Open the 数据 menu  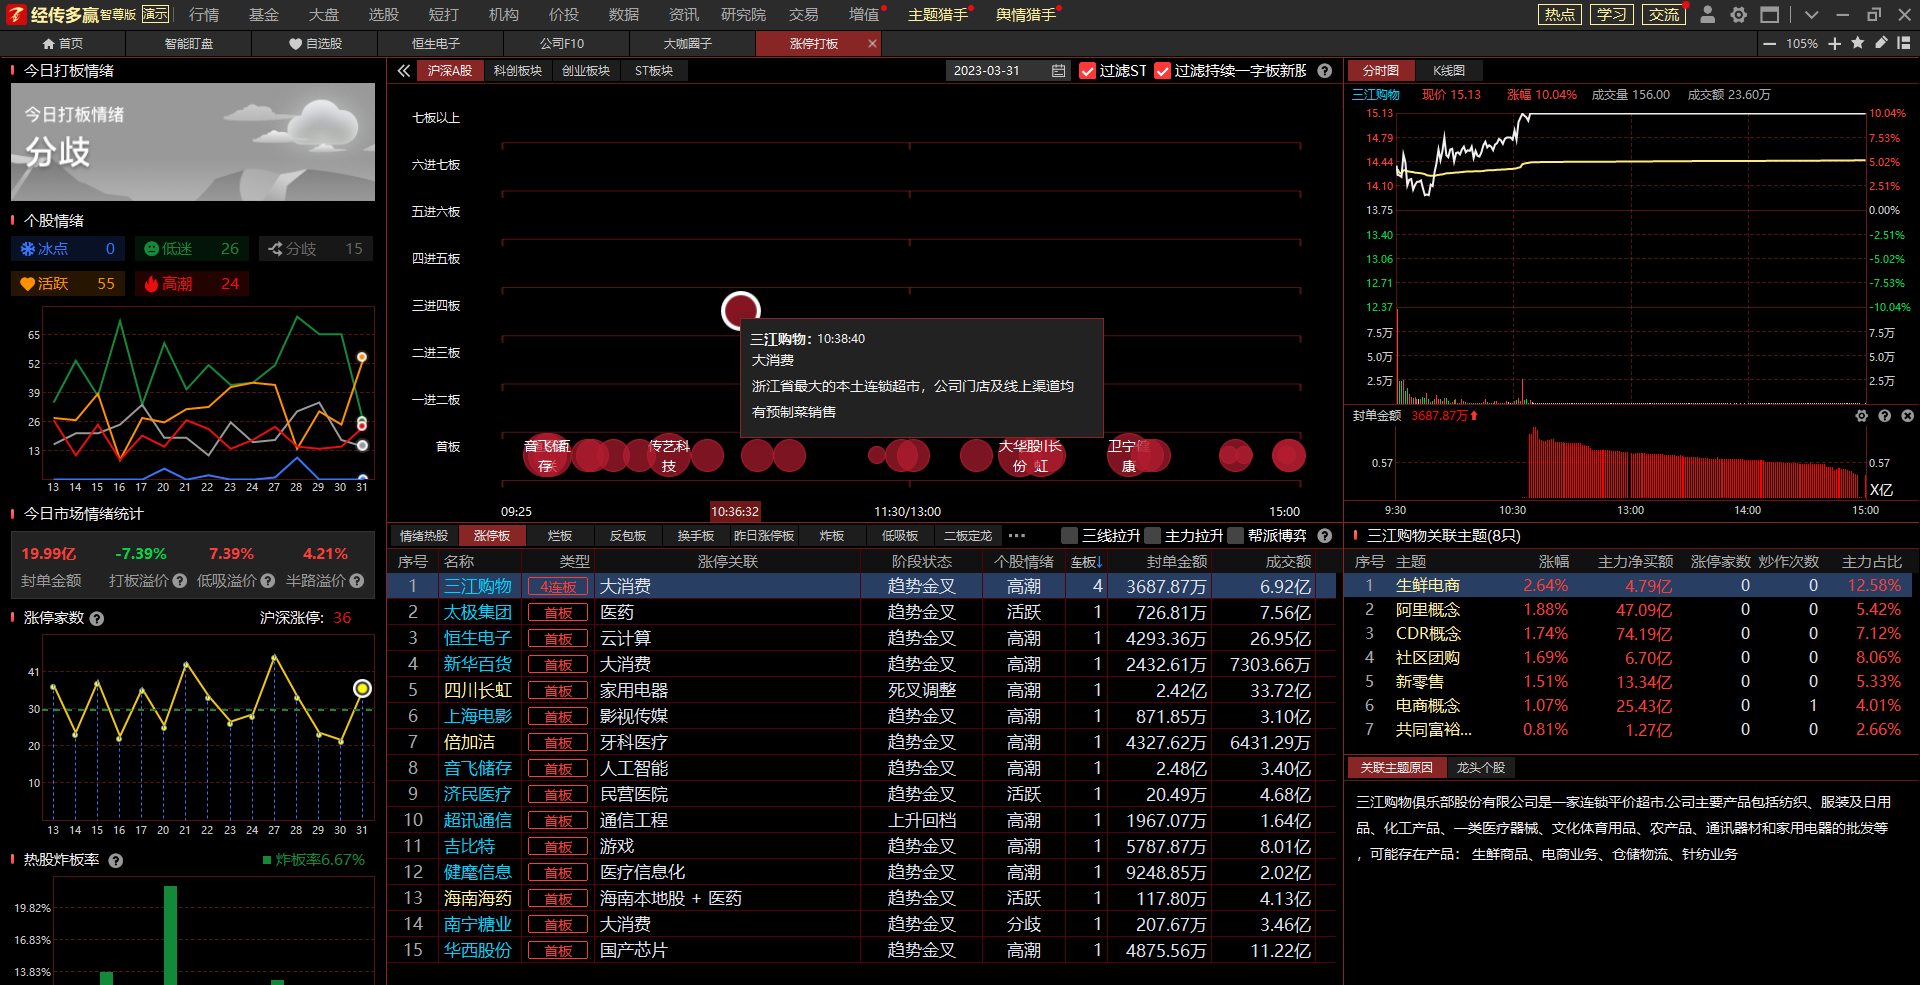(x=624, y=14)
